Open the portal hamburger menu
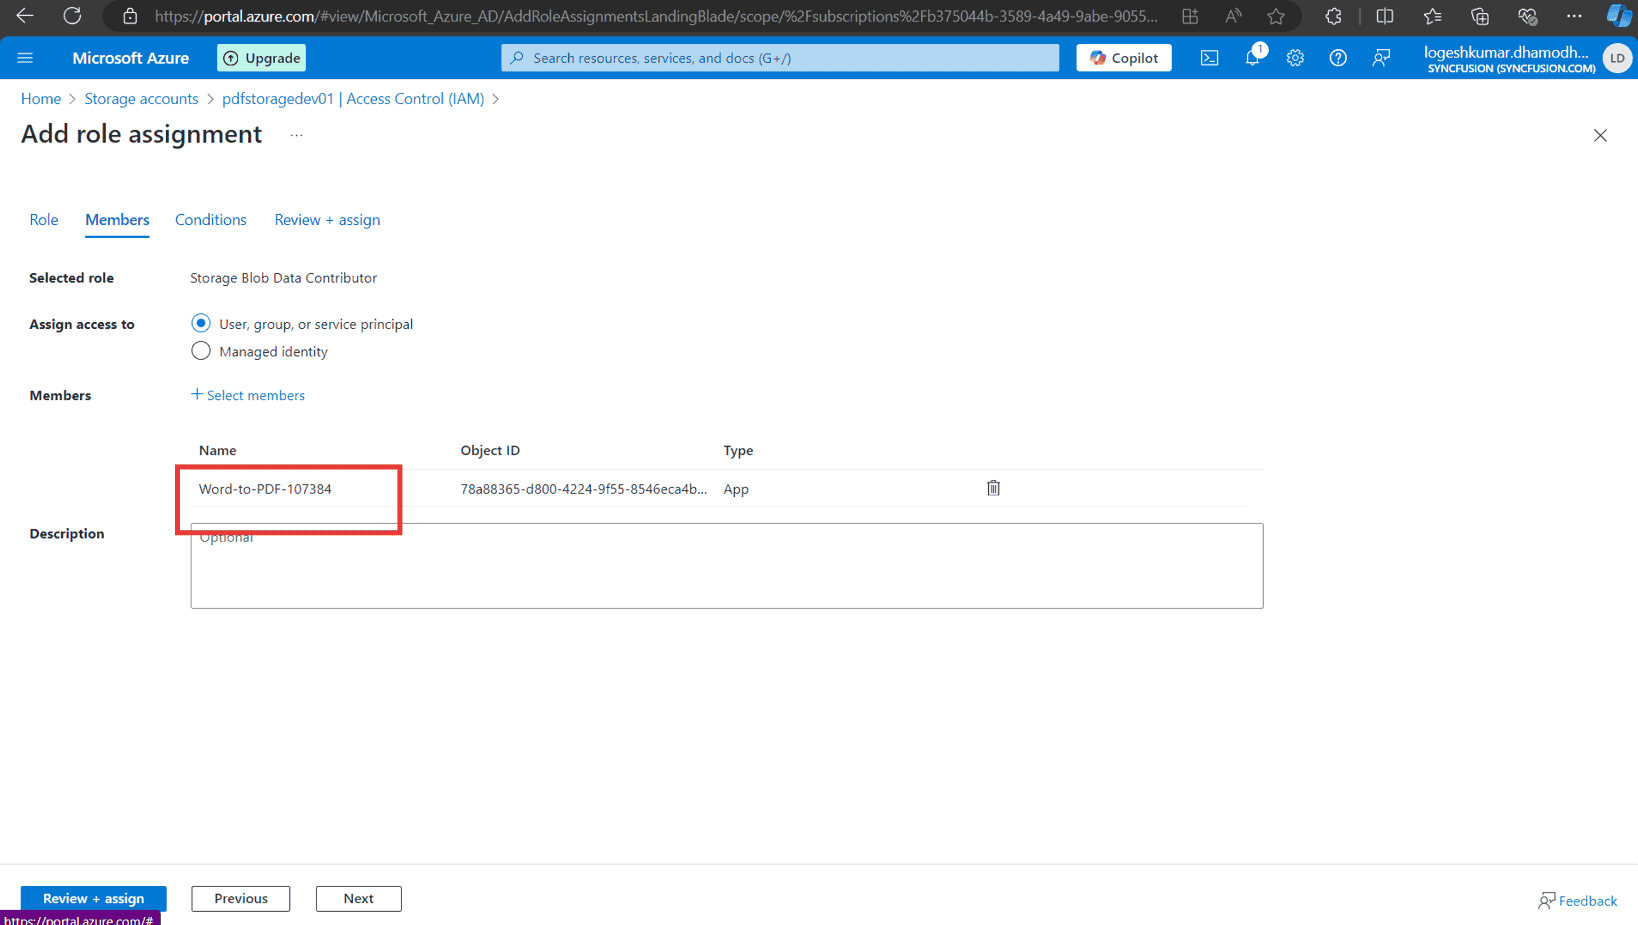Viewport: 1638px width, 925px height. click(x=26, y=58)
